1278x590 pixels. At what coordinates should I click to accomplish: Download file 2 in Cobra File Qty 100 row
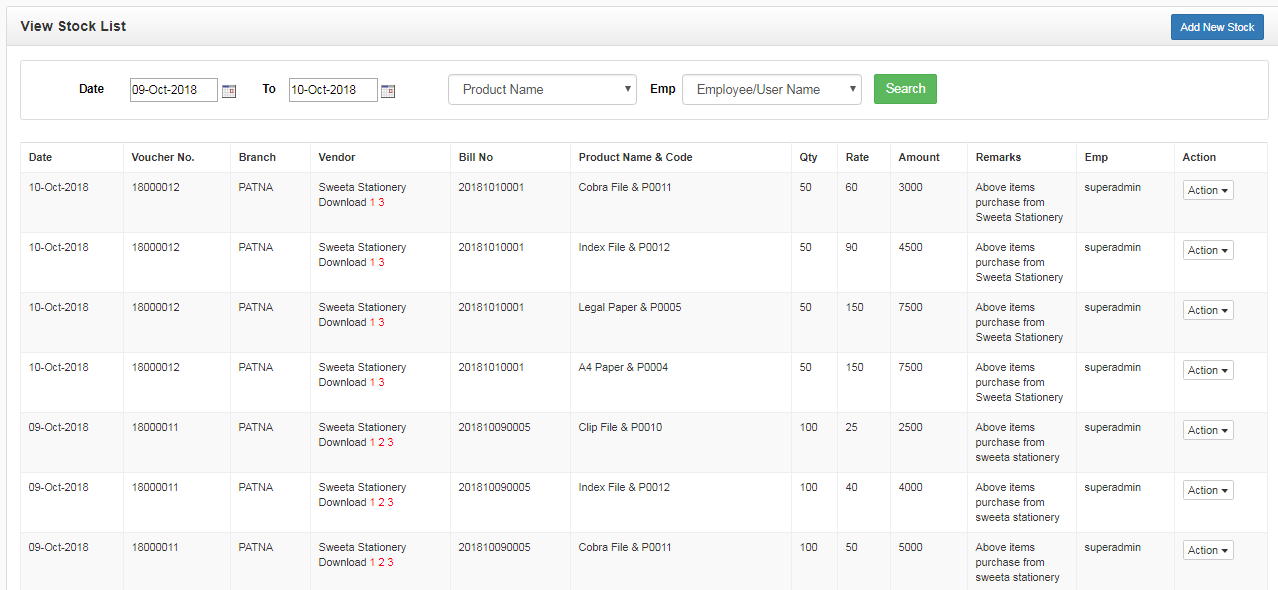coord(381,562)
